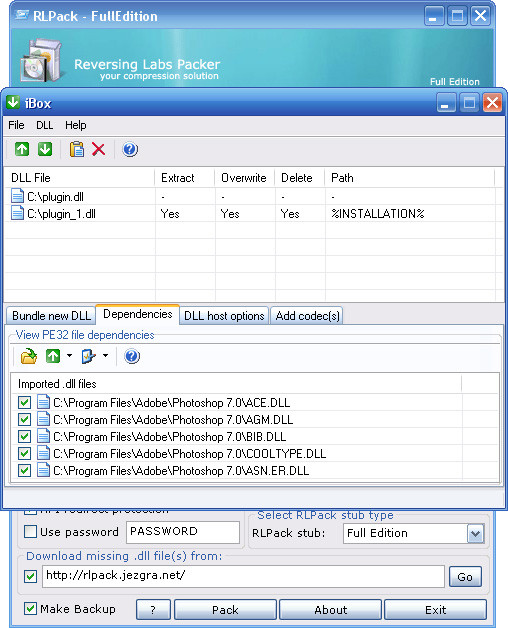Select the Dependencies tab
The image size is (508, 628).
[x=138, y=314]
